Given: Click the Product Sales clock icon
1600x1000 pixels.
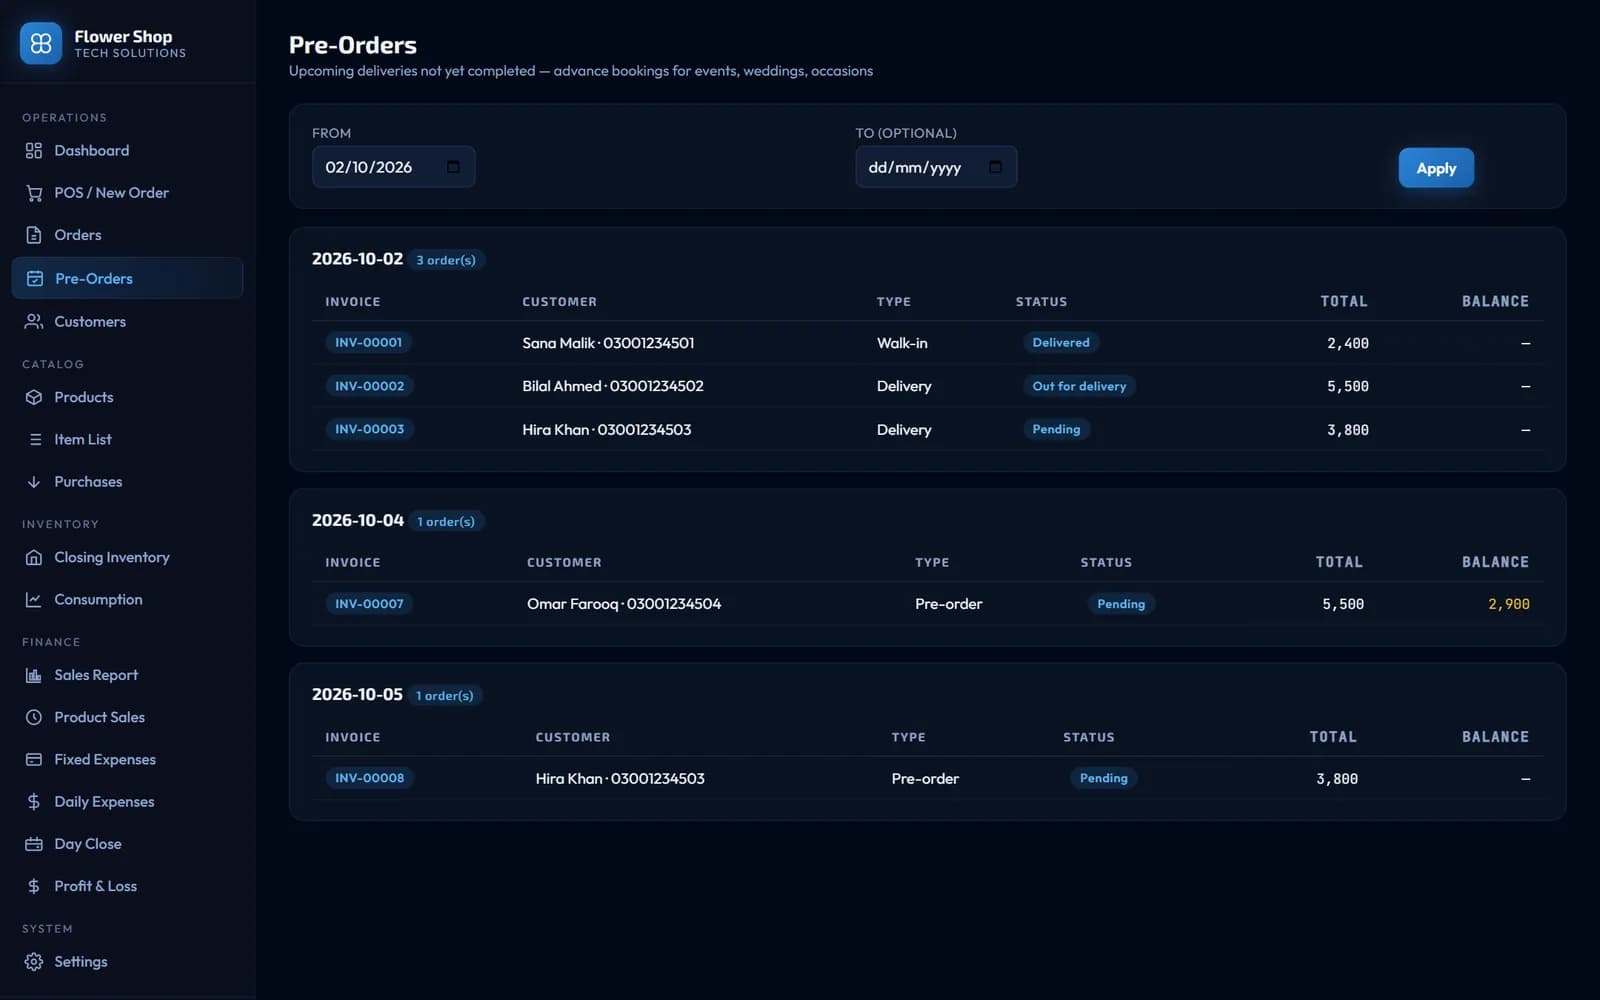Looking at the screenshot, I should coord(34,717).
